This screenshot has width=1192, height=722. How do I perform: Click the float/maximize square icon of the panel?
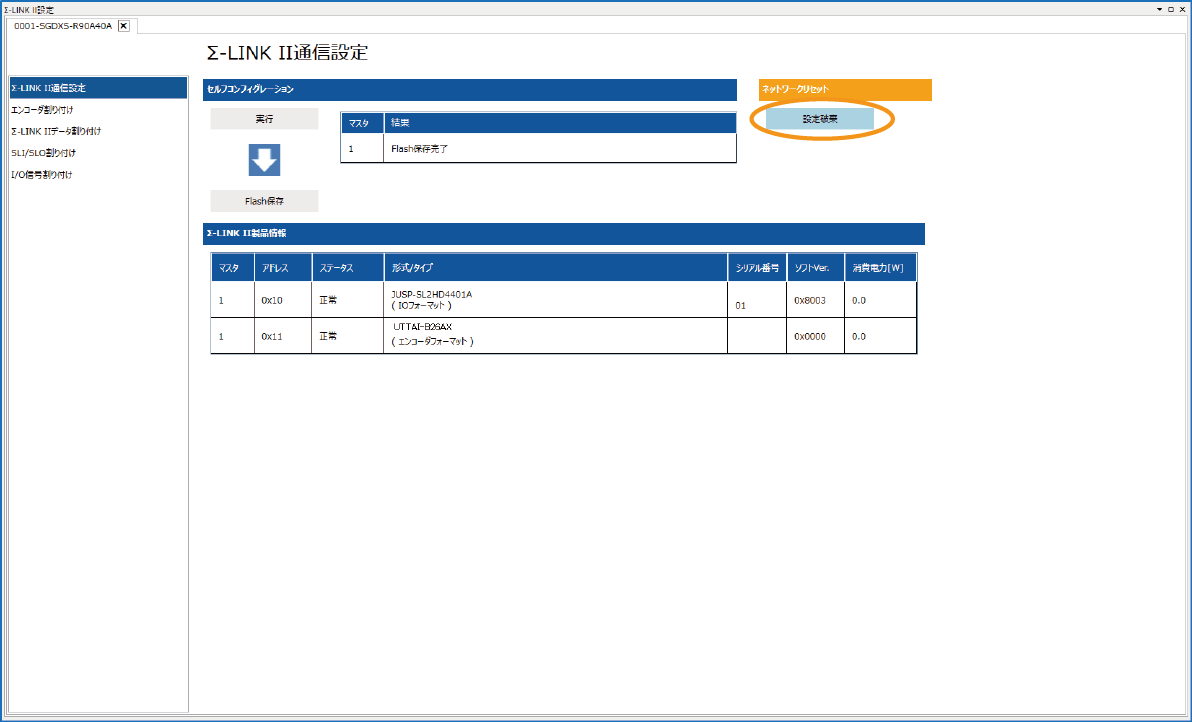click(1171, 8)
